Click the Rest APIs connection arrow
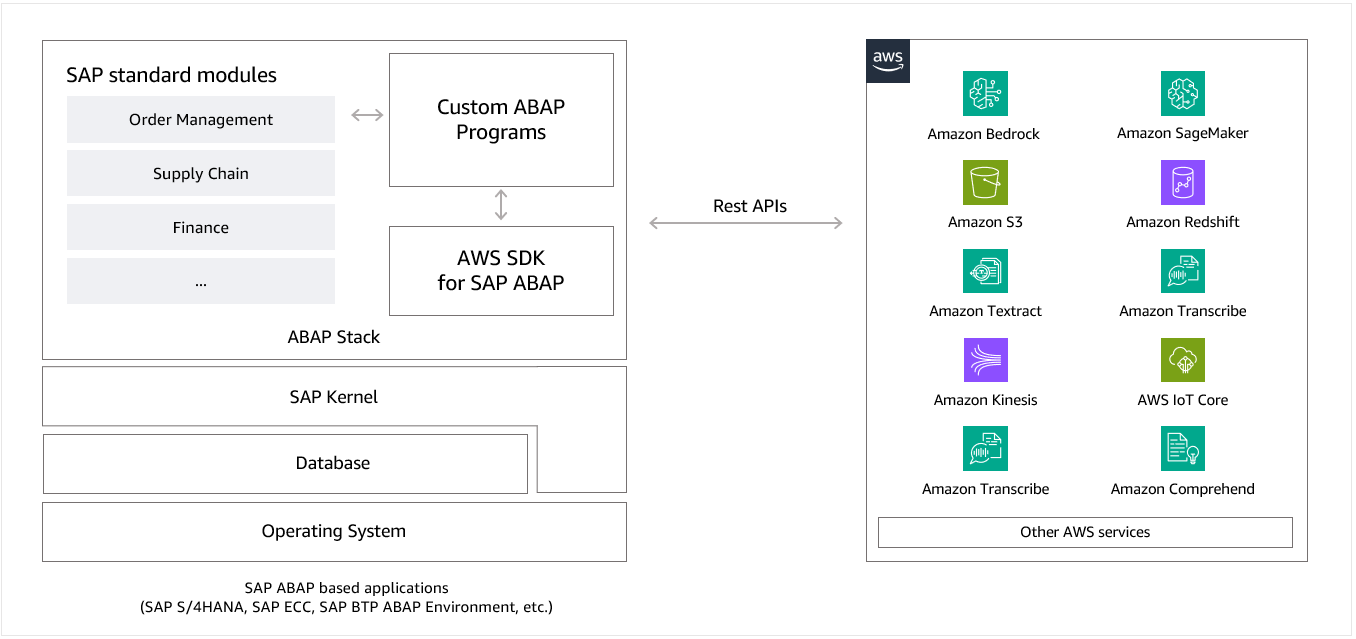1356x639 pixels. point(746,222)
